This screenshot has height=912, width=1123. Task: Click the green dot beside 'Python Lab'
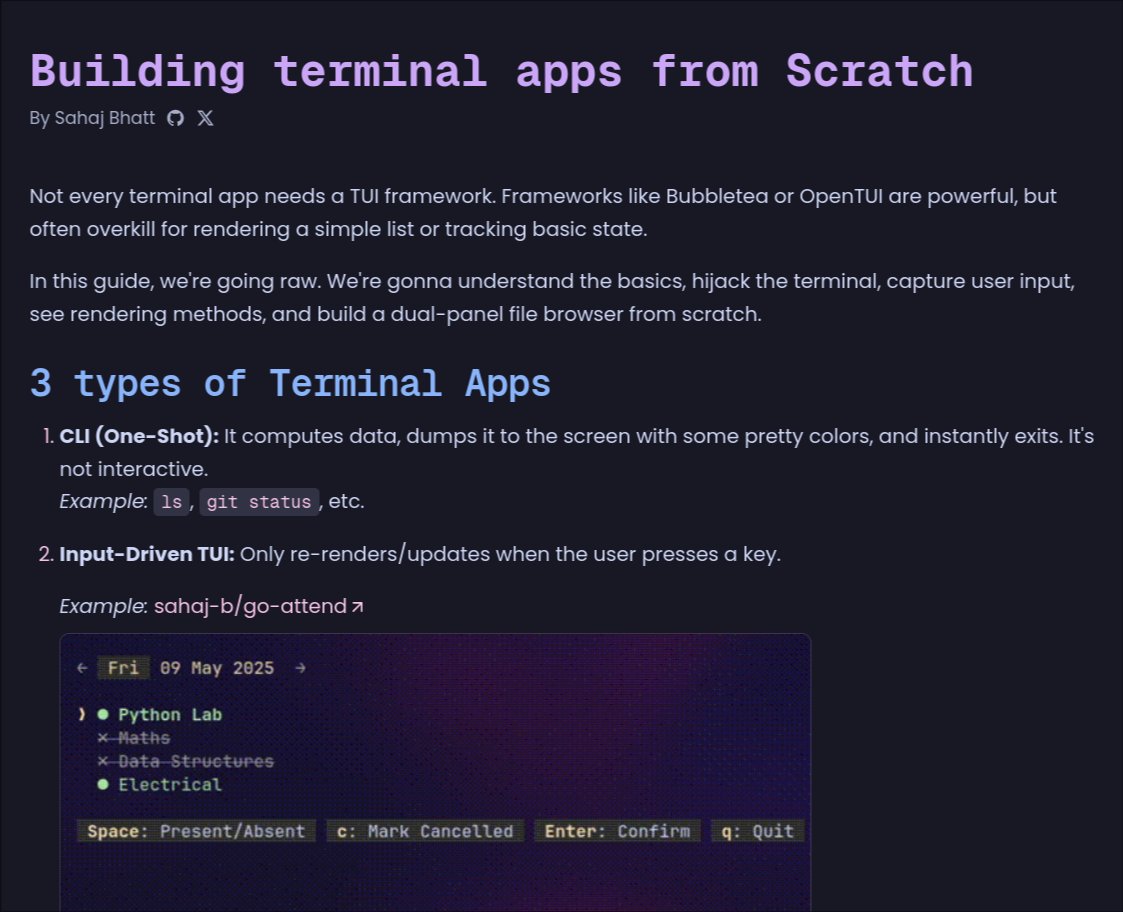[x=103, y=715]
